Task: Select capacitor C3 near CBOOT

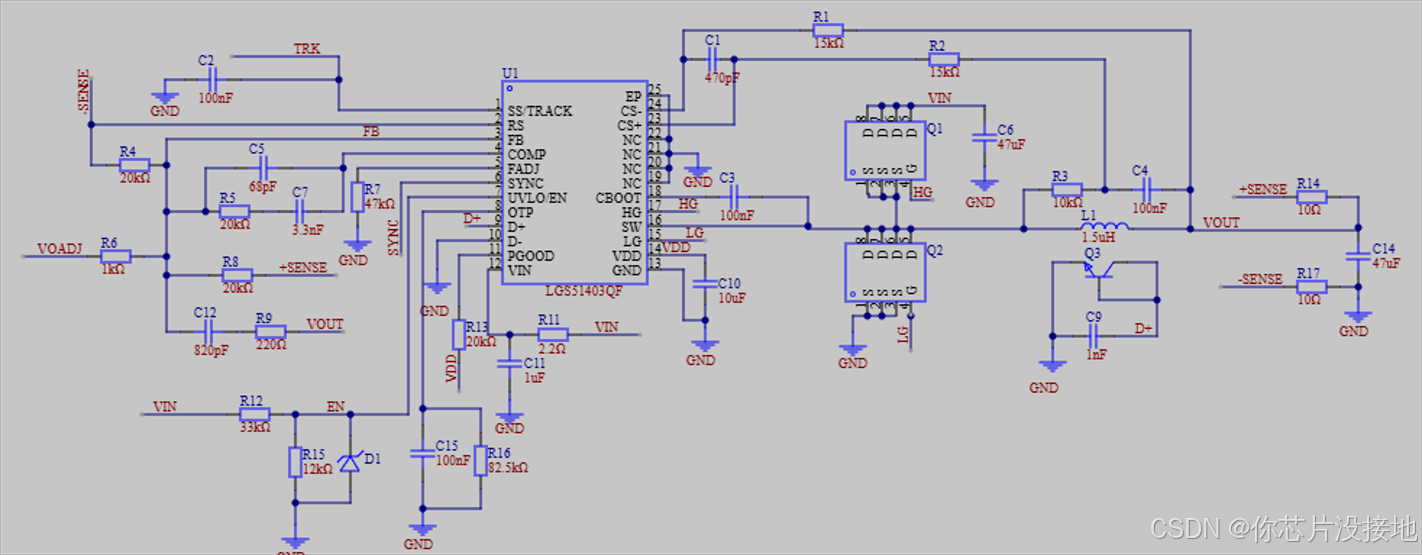Action: point(734,197)
